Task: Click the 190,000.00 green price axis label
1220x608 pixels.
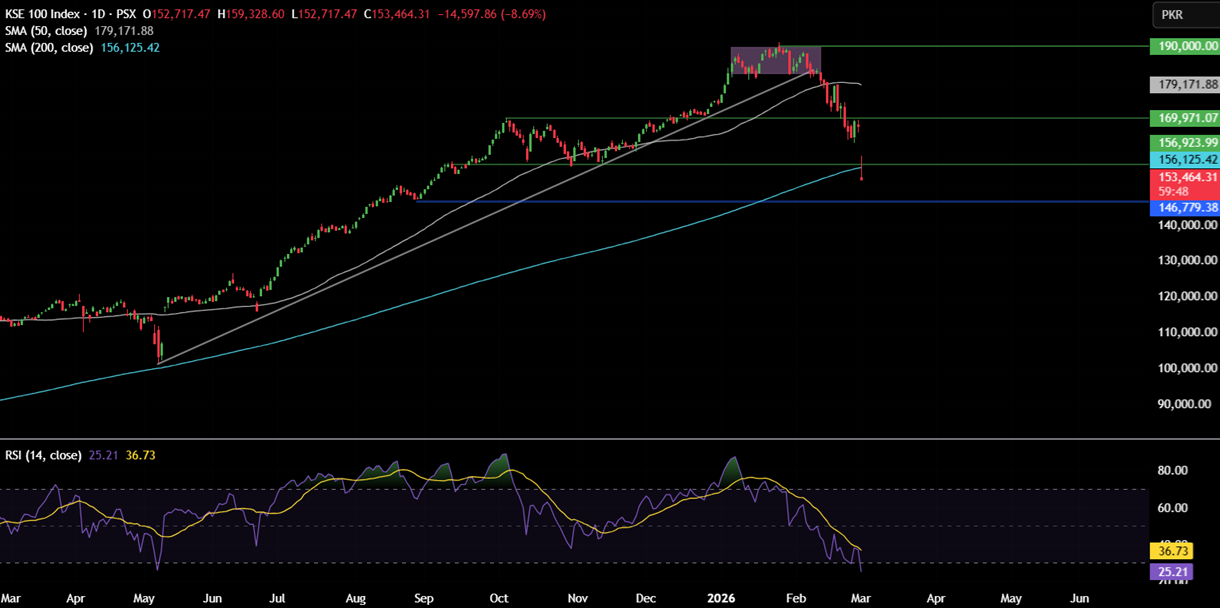Action: (1185, 46)
